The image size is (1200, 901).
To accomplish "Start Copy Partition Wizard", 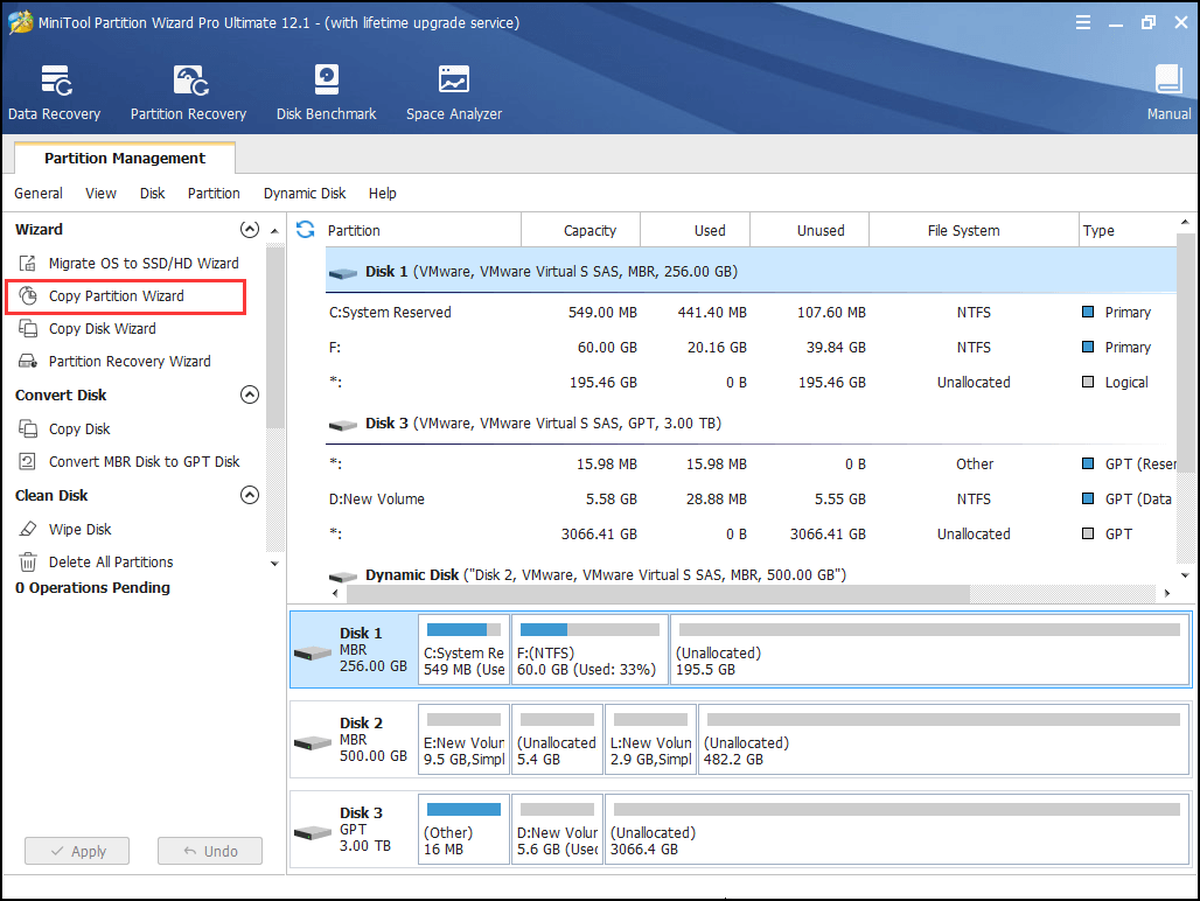I will (x=116, y=296).
